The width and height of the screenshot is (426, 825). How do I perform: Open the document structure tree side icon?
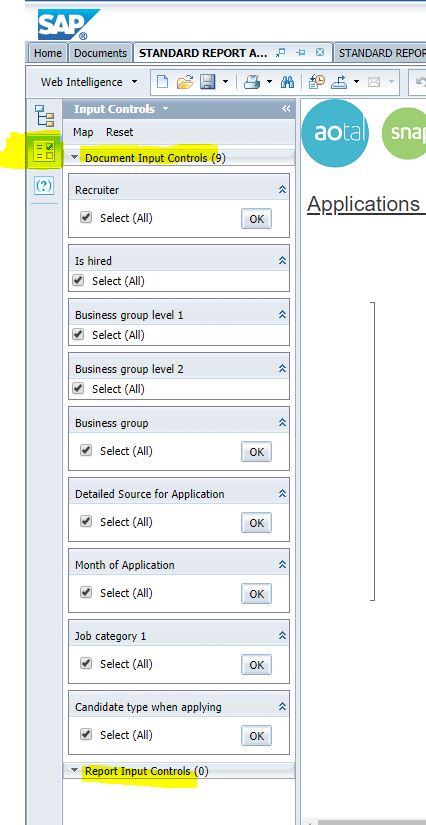(x=44, y=116)
